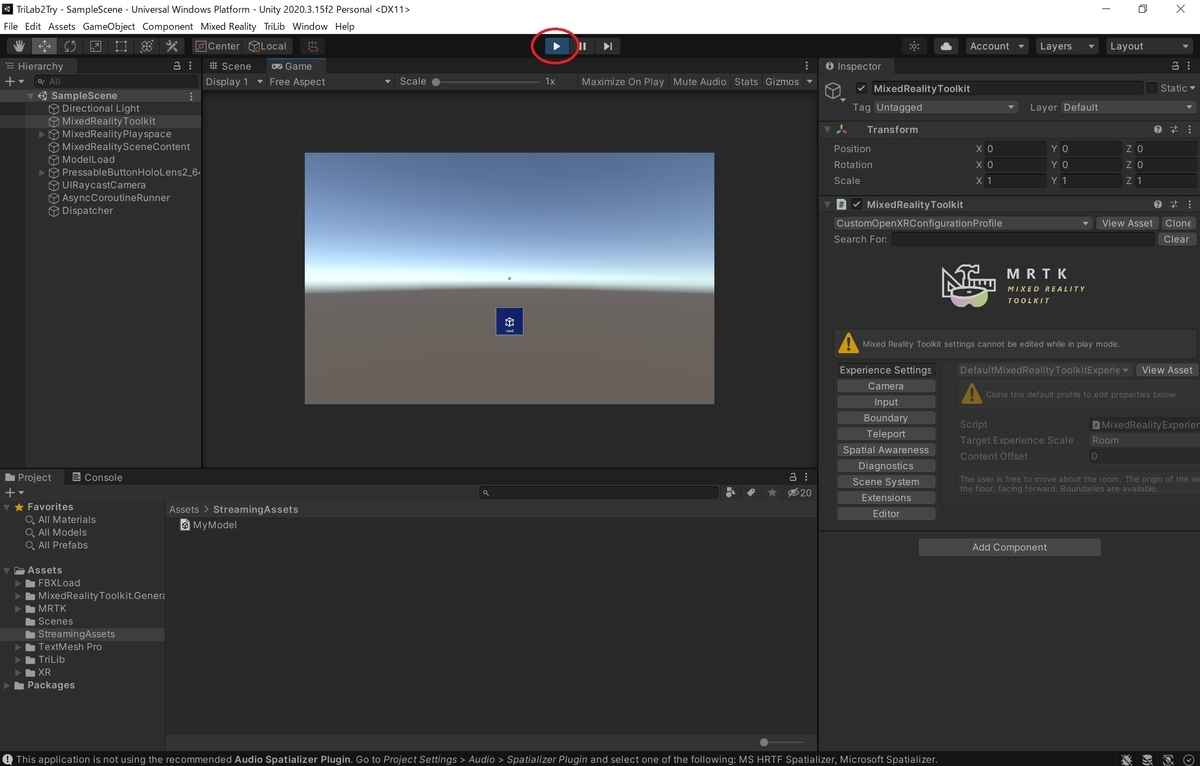The height and width of the screenshot is (766, 1200).
Task: Open the Collab sun icon
Action: 914,46
